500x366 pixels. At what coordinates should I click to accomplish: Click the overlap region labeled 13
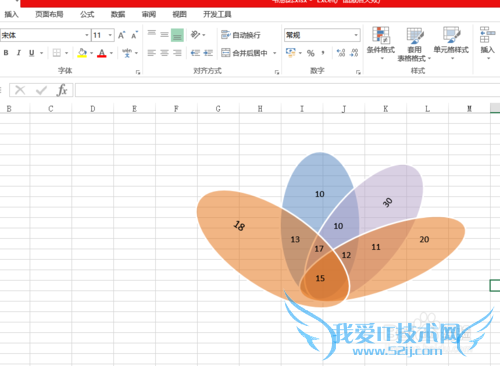[x=295, y=239]
